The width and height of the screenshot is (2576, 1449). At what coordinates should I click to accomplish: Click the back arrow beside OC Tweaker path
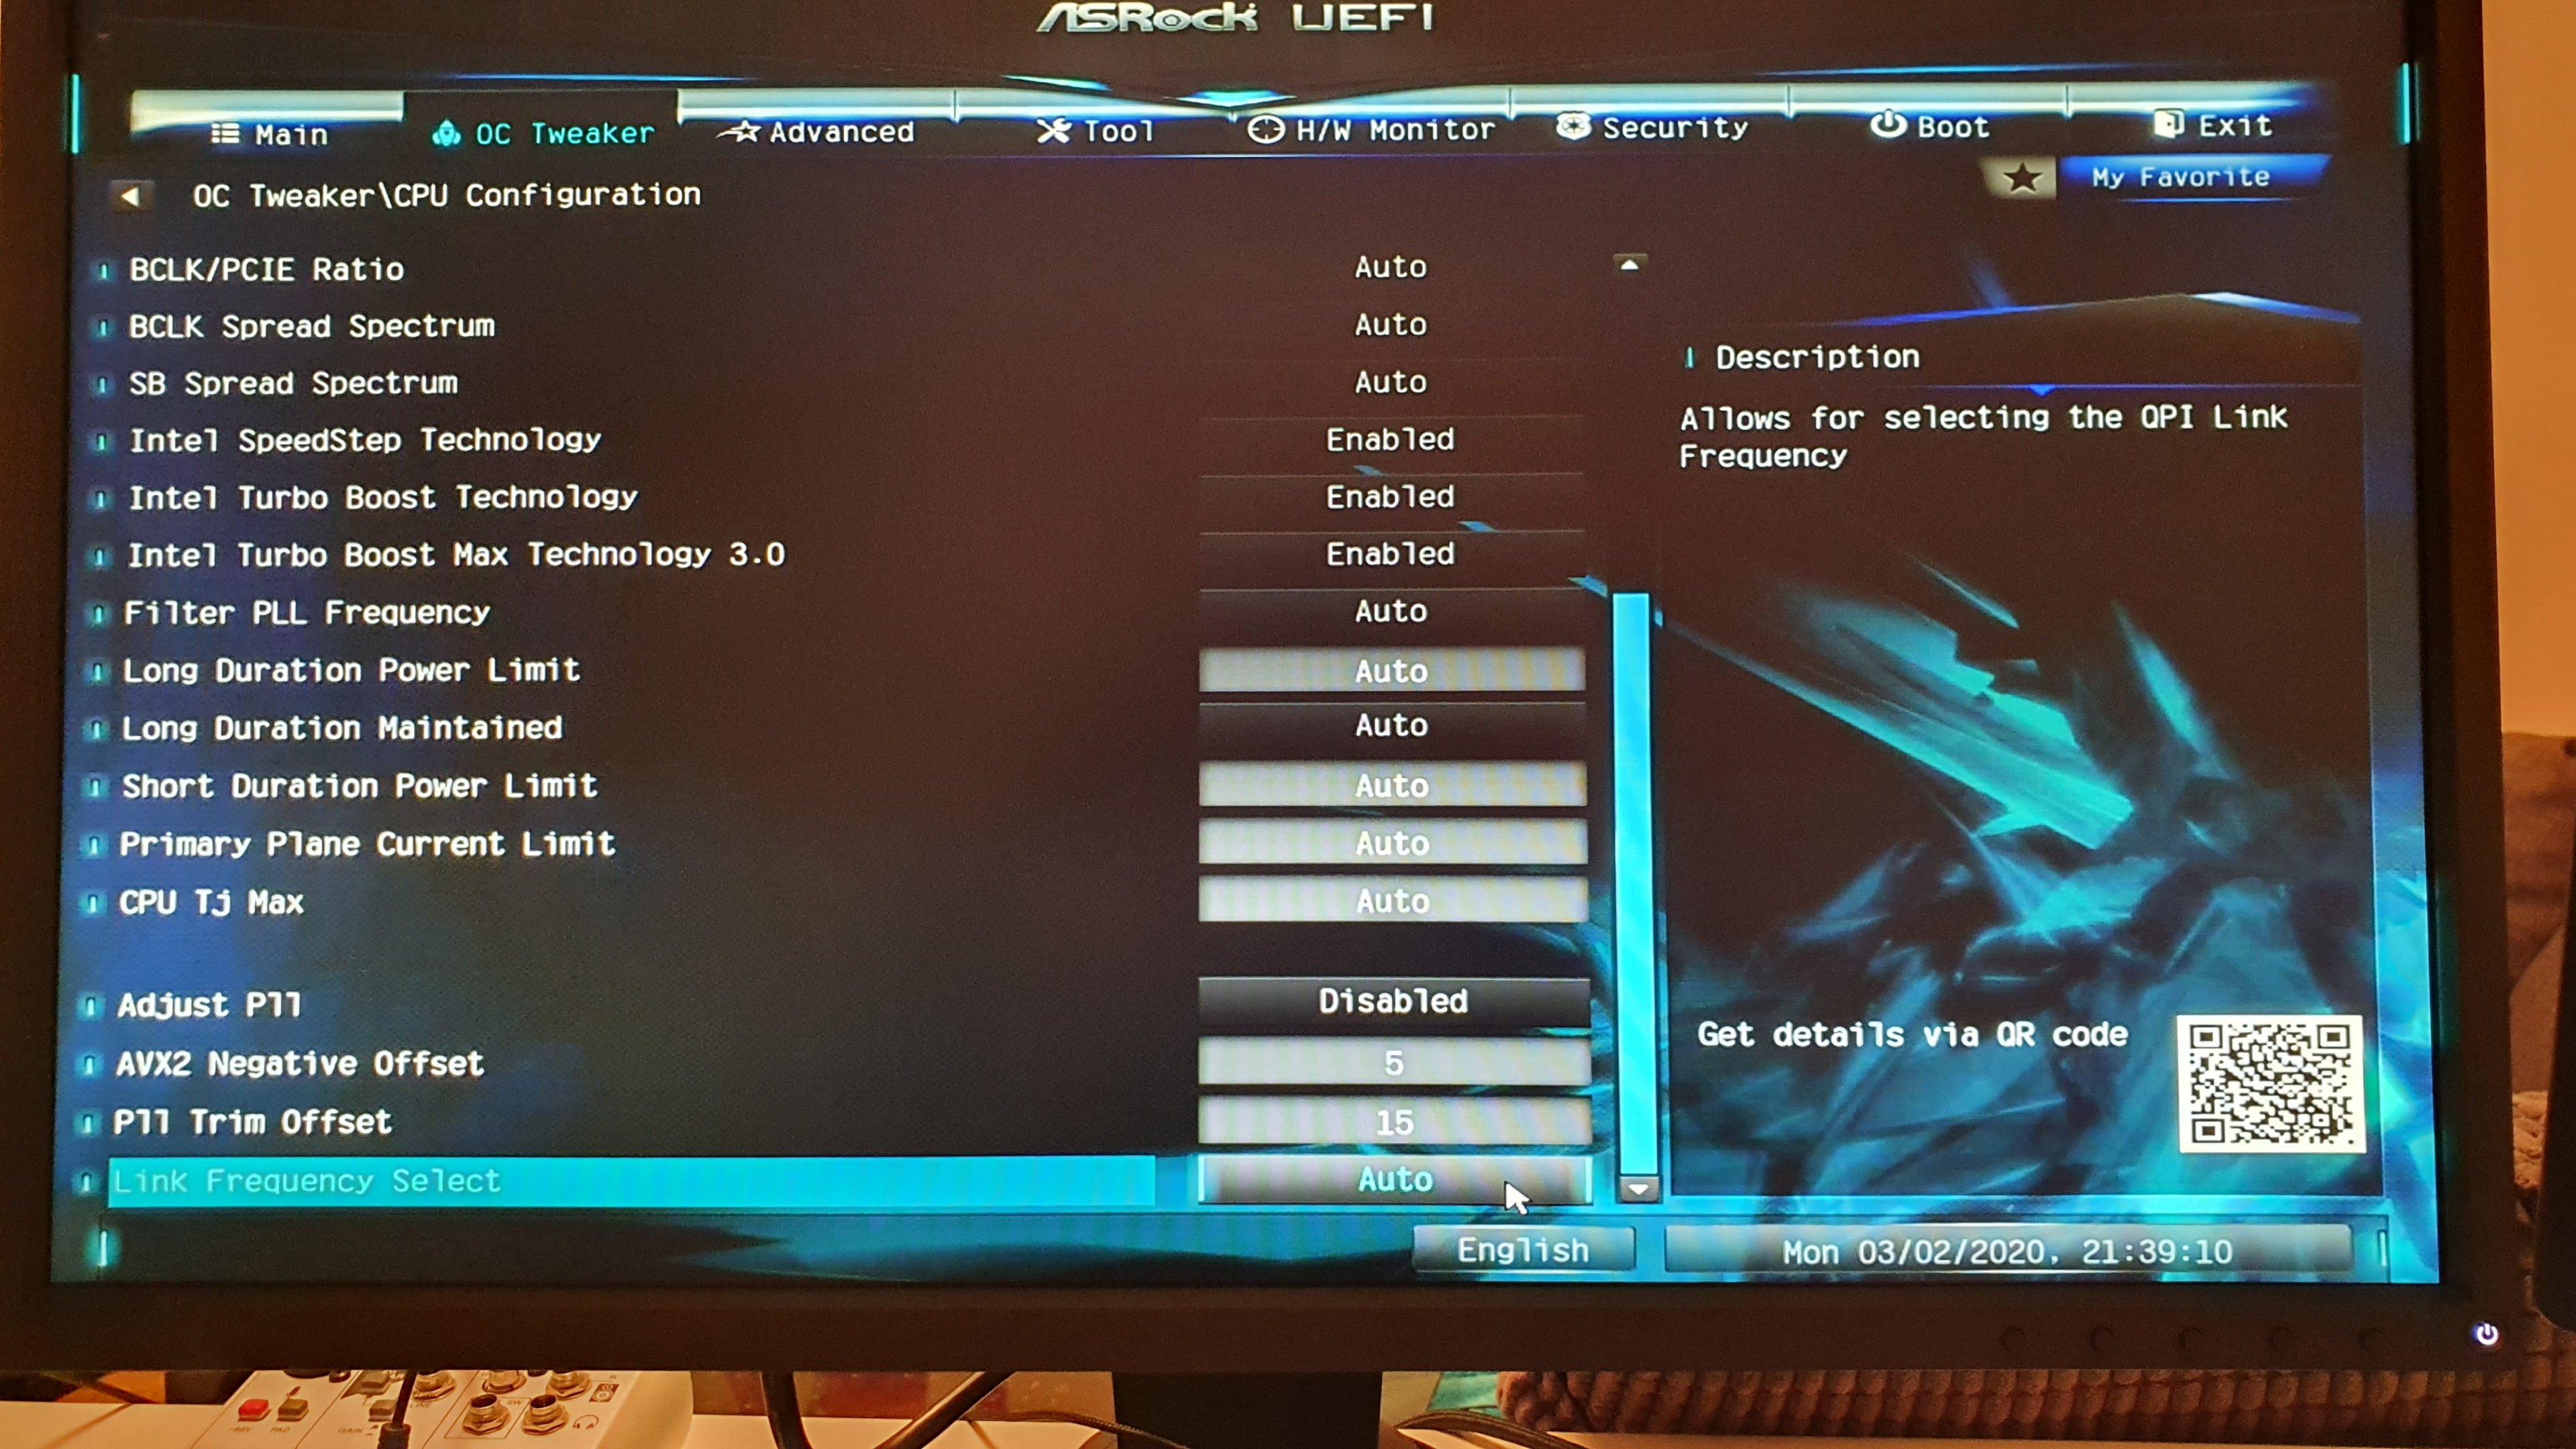point(131,196)
